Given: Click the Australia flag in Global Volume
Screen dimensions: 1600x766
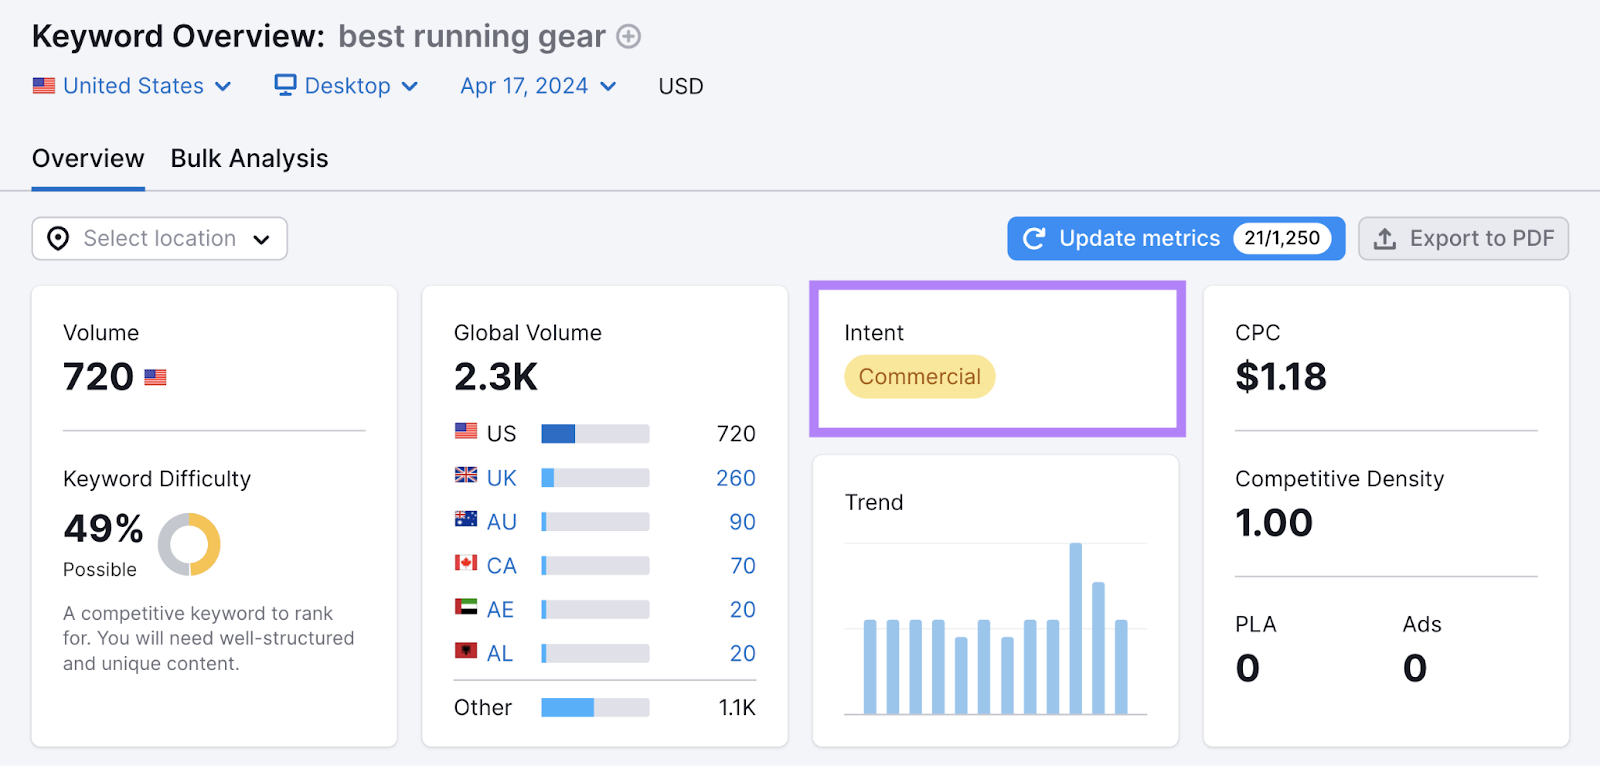Looking at the screenshot, I should pos(466,519).
